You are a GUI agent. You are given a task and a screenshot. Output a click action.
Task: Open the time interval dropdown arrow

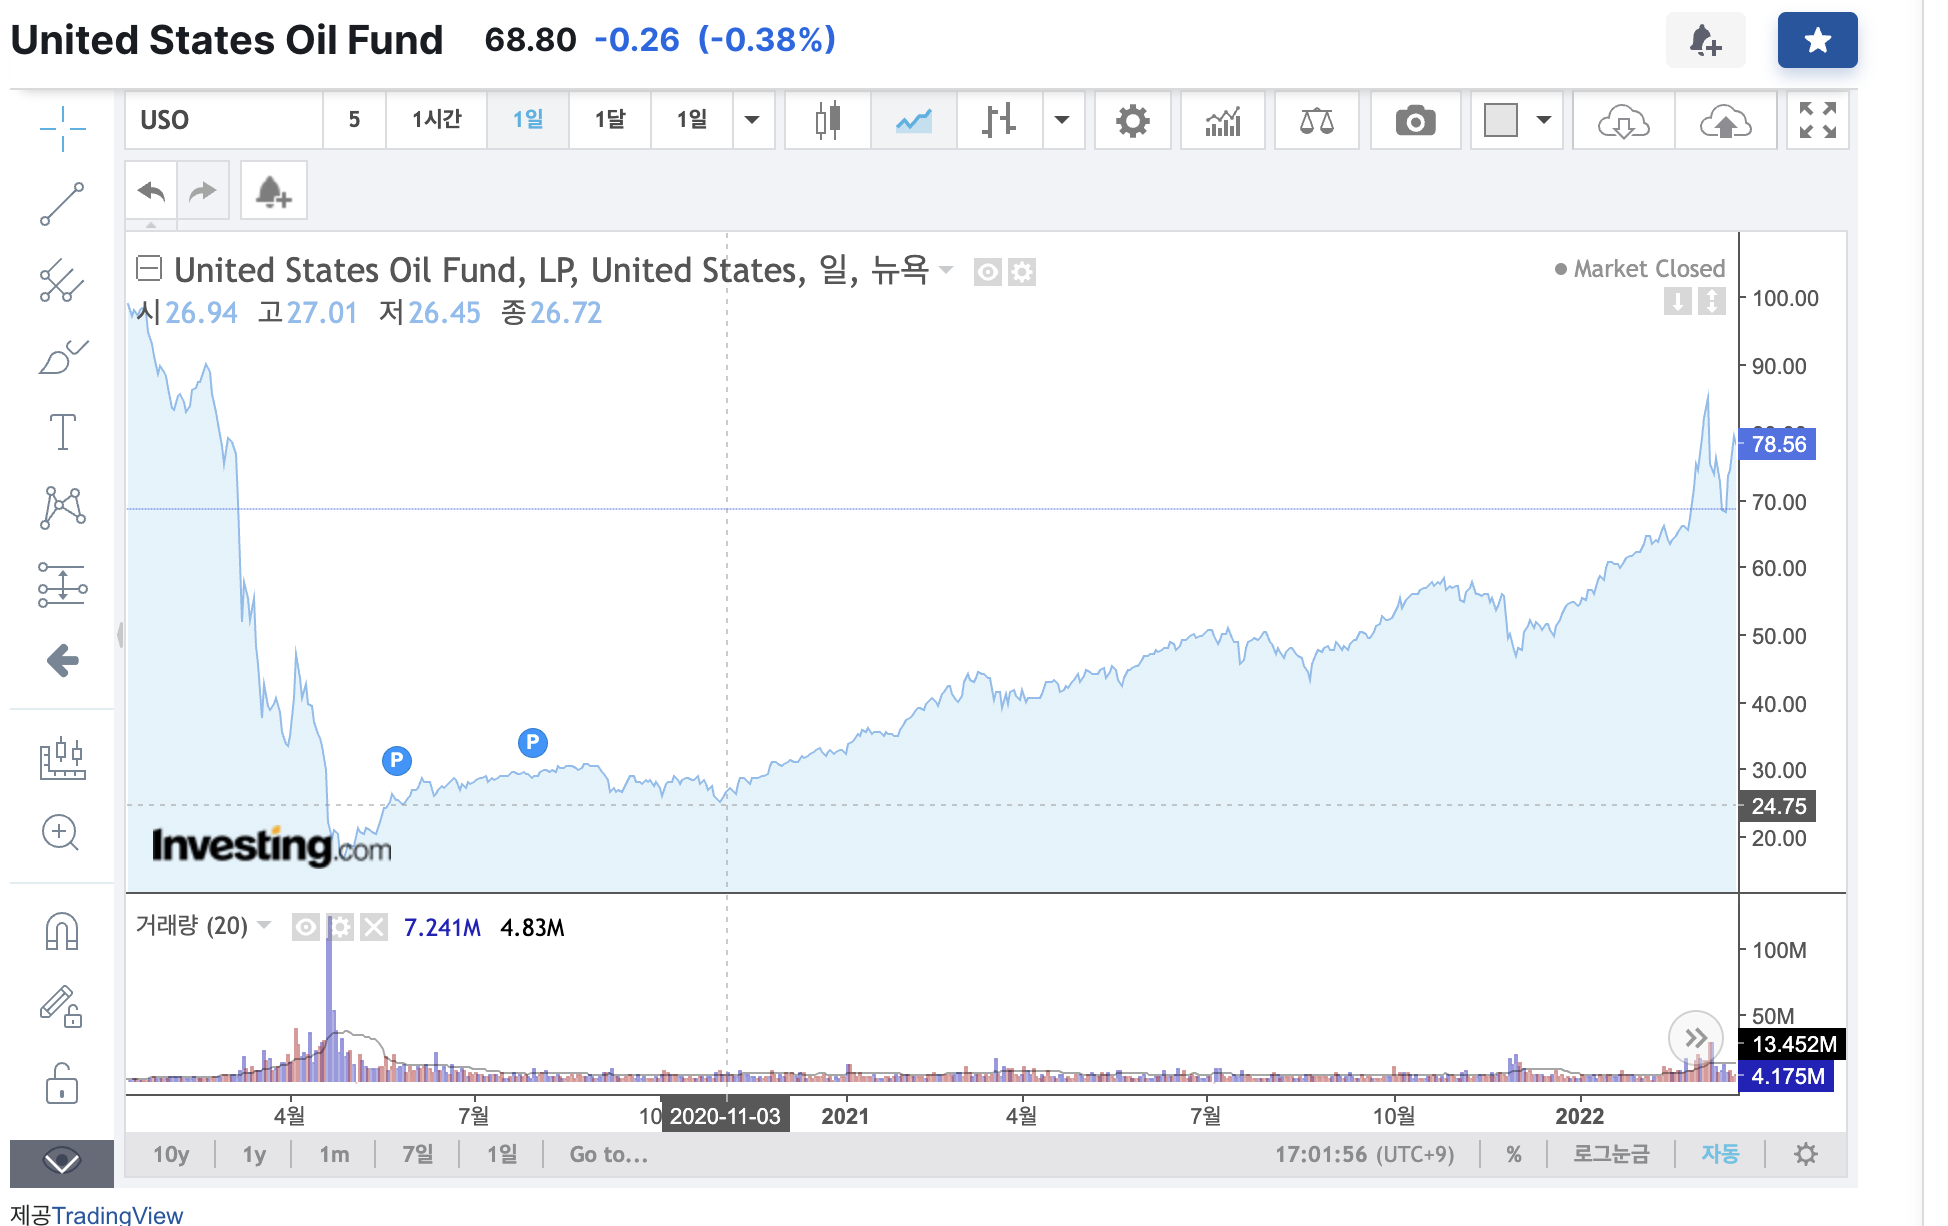tap(752, 120)
